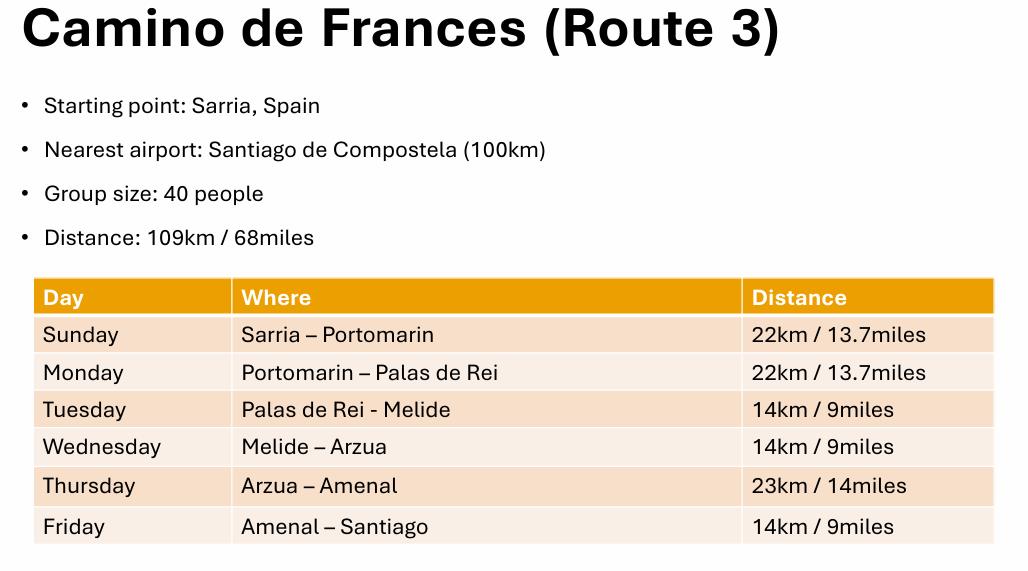Place cursor in the 'Distance: 109km / 68miles' bullet
1028x571 pixels.
click(178, 238)
